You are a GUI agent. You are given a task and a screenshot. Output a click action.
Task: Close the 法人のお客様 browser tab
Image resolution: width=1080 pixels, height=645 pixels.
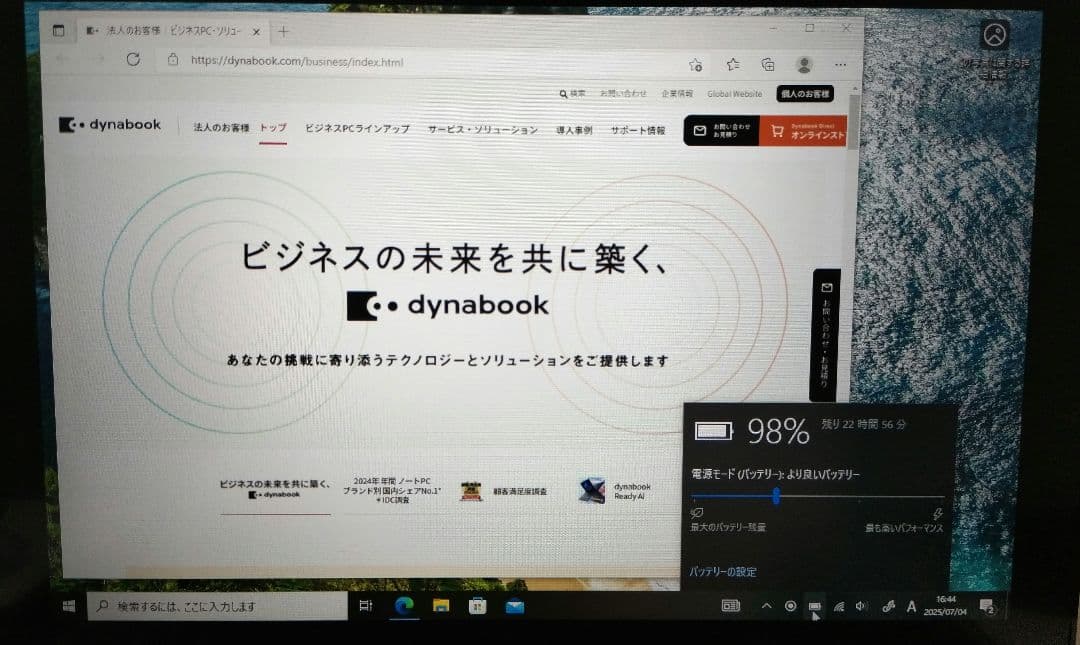[x=256, y=32]
